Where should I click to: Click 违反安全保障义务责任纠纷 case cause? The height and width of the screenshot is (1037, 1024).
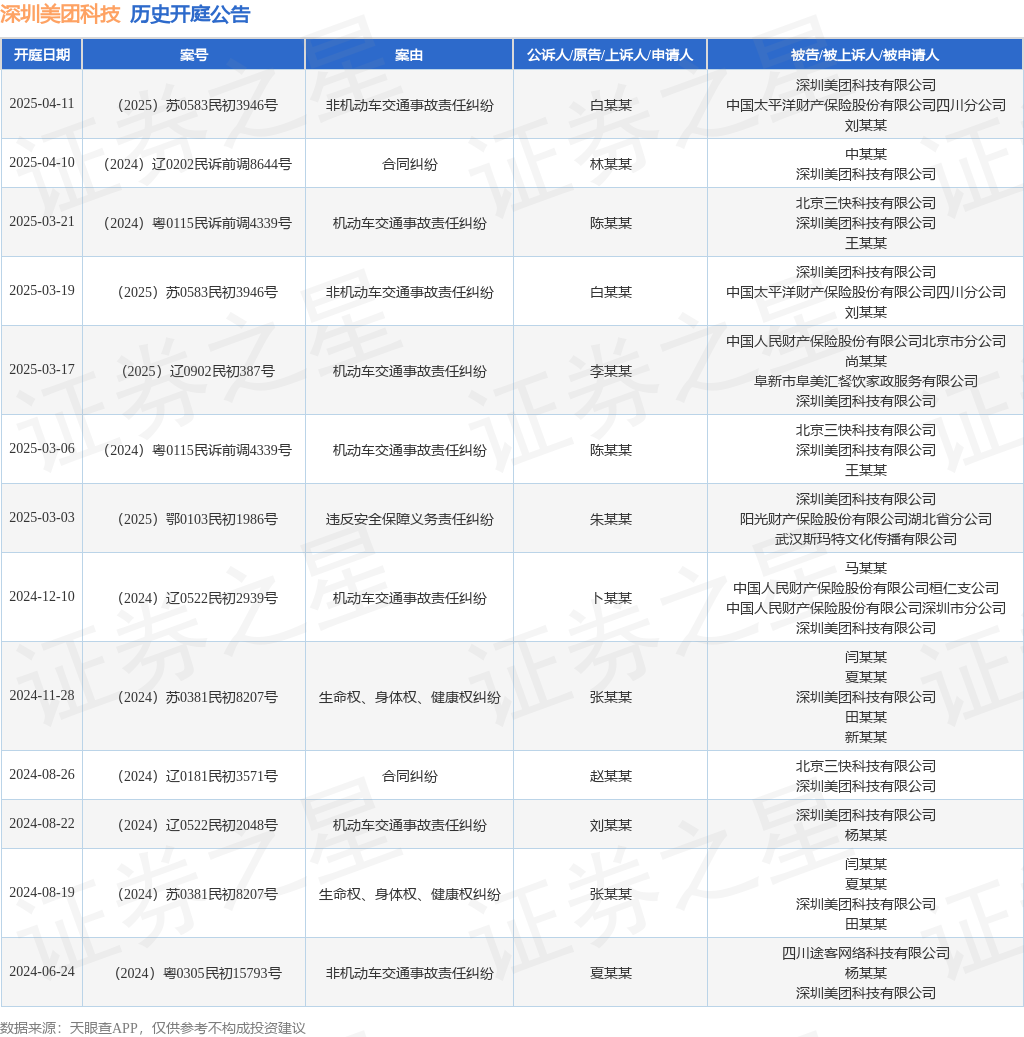click(x=409, y=519)
